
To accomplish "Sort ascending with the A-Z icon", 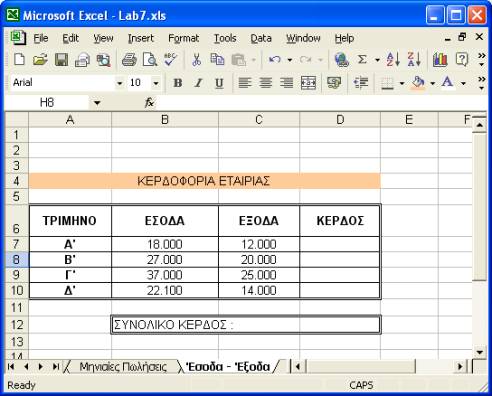I will (393, 60).
